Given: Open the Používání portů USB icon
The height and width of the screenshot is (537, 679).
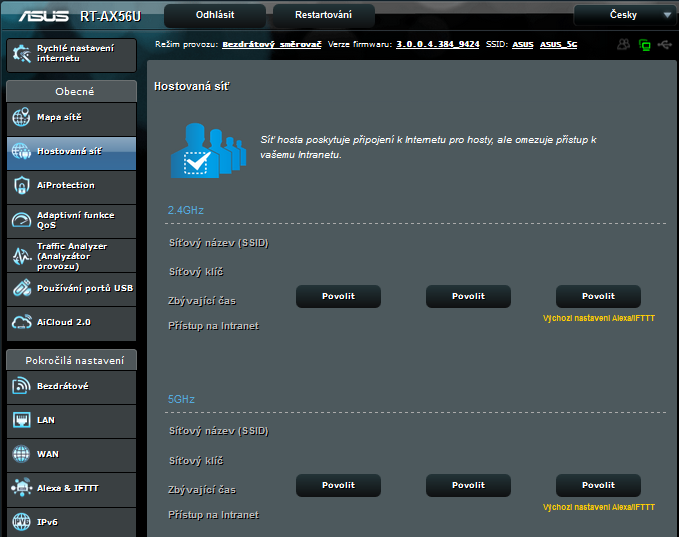Looking at the screenshot, I should coord(22,288).
